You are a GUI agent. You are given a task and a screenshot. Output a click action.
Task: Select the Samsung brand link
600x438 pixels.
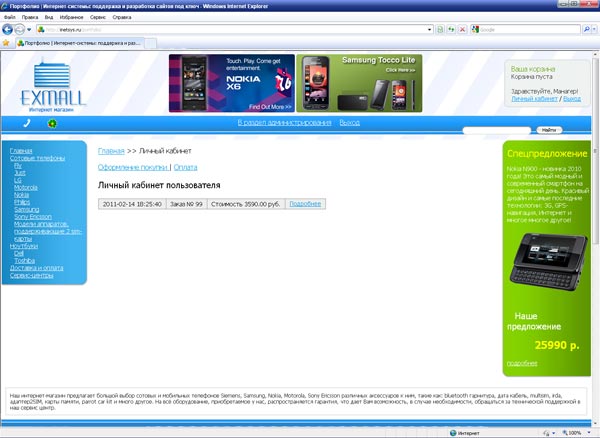[27, 210]
